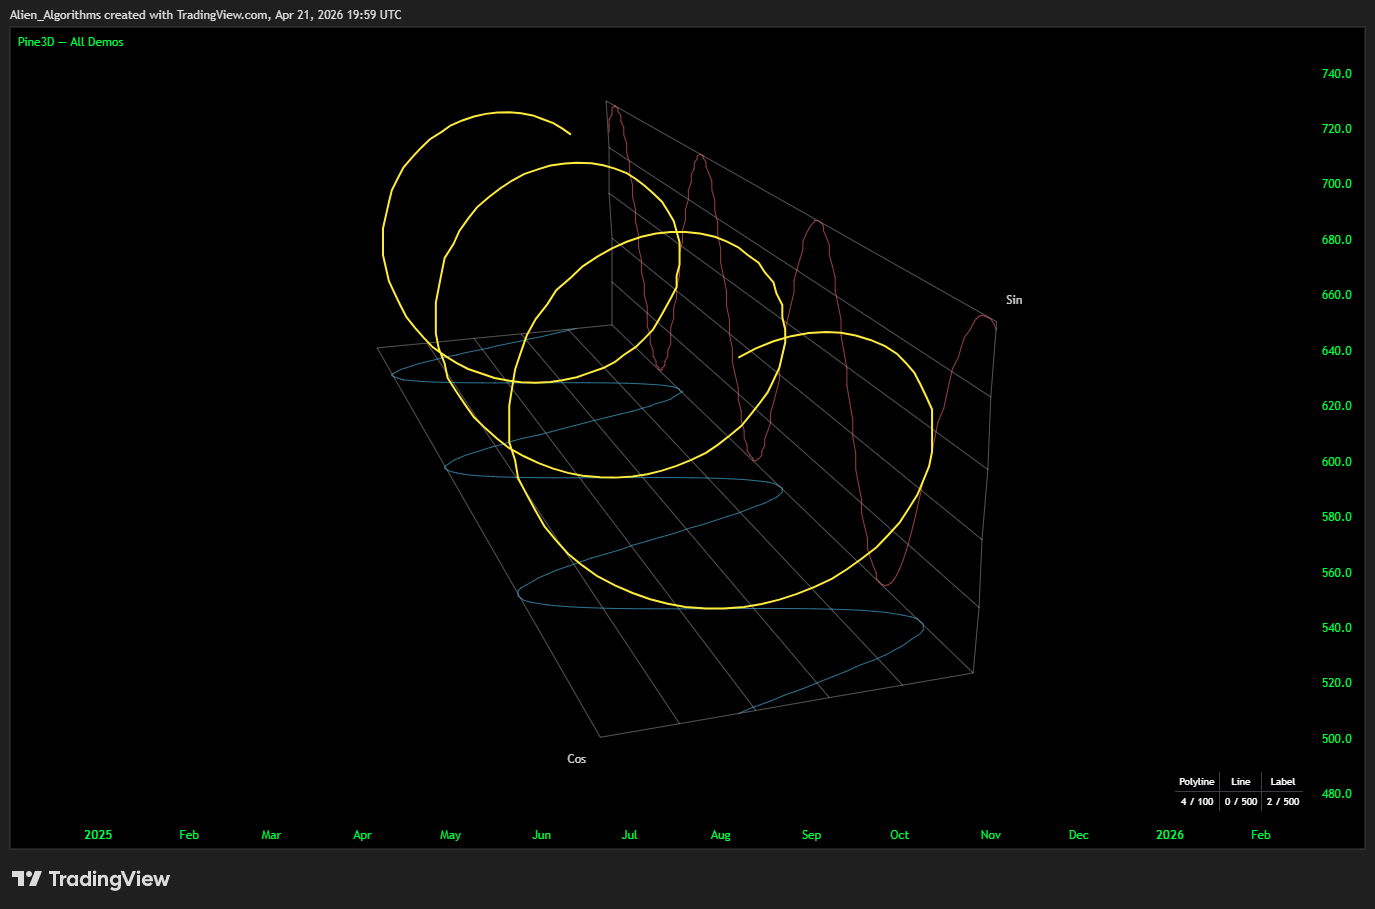Click the 2 / 500 label count cell
This screenshot has height=909, width=1375.
(x=1283, y=802)
